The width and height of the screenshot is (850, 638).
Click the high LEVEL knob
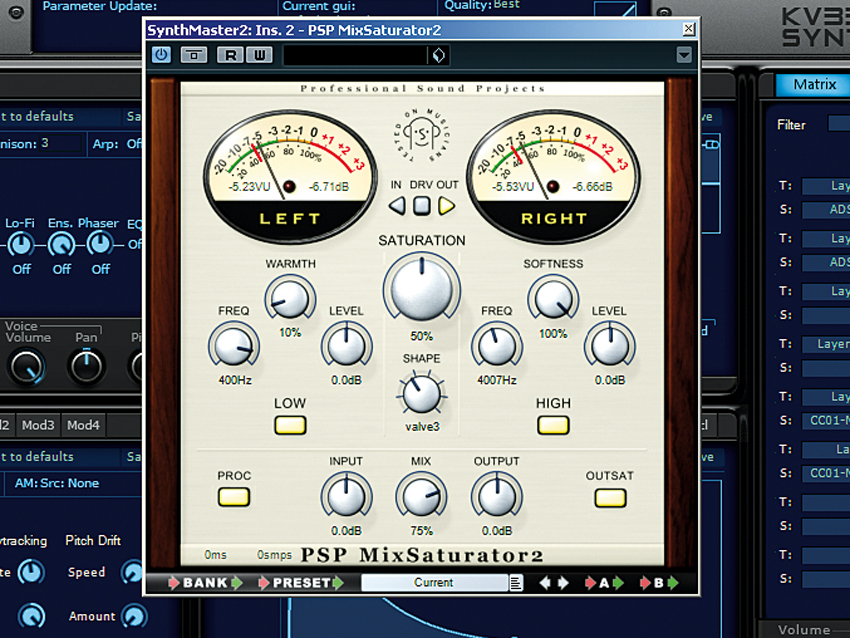pyautogui.click(x=610, y=346)
